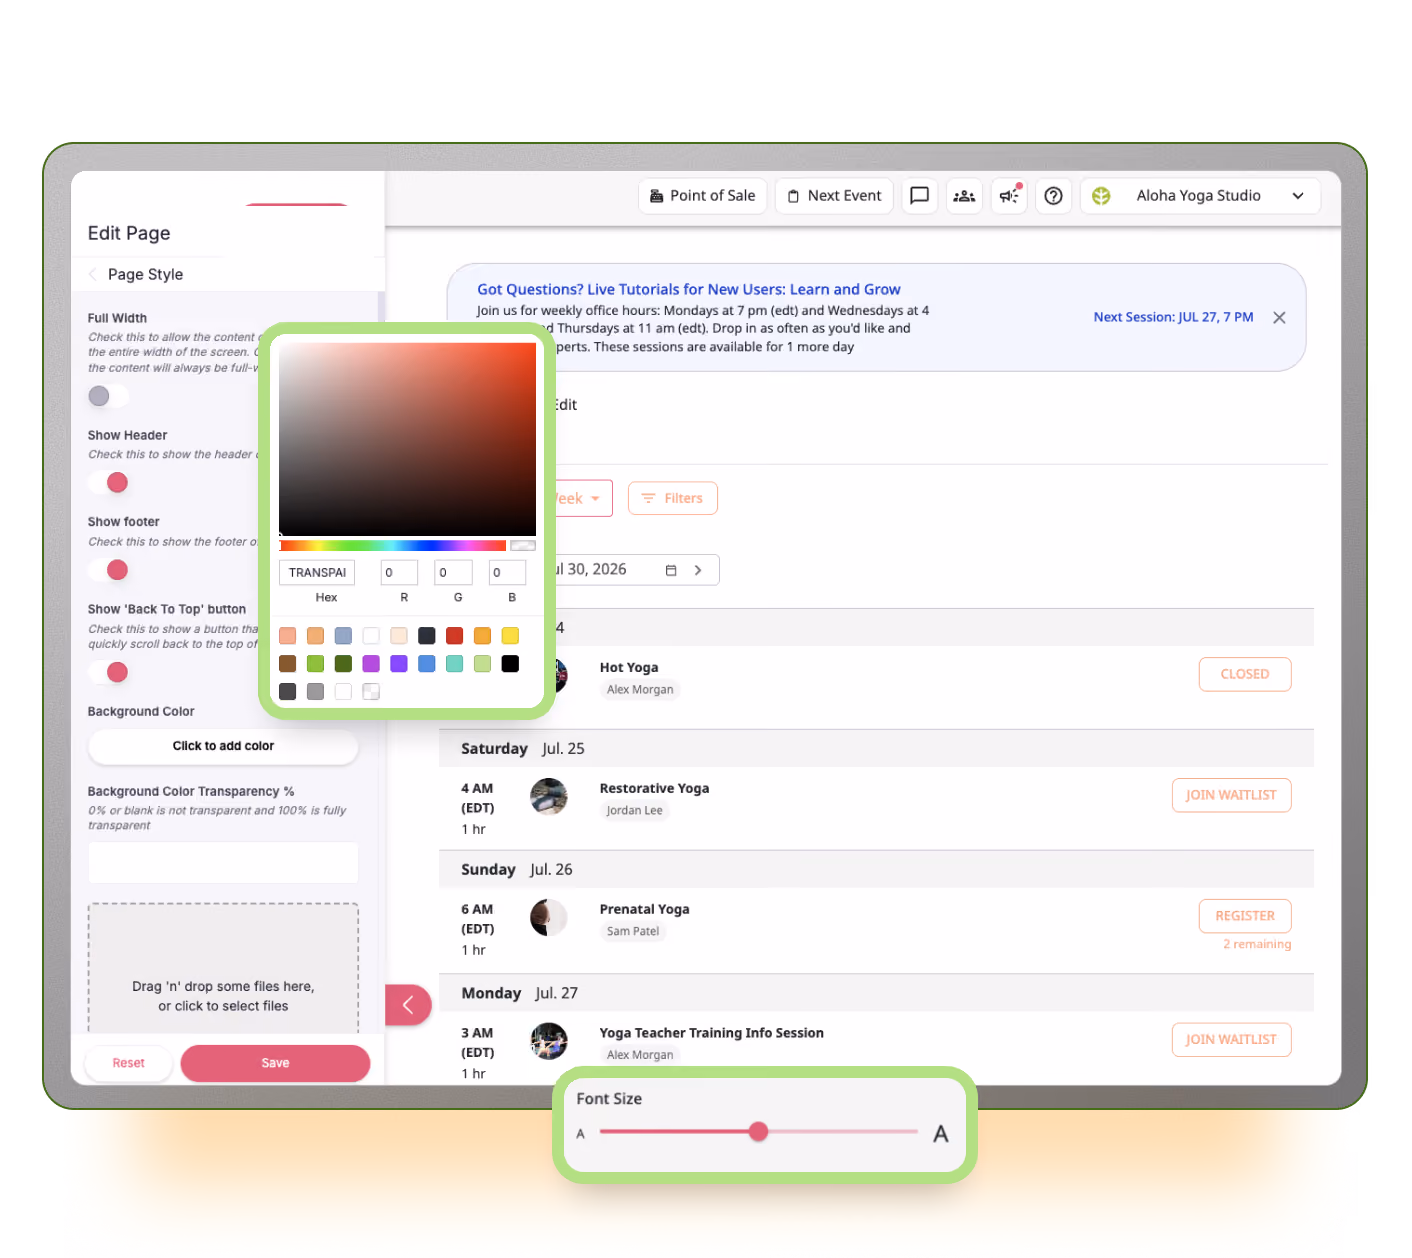Click the '2 remaining' text
Viewport: 1412px width, 1258px height.
pyautogui.click(x=1257, y=944)
